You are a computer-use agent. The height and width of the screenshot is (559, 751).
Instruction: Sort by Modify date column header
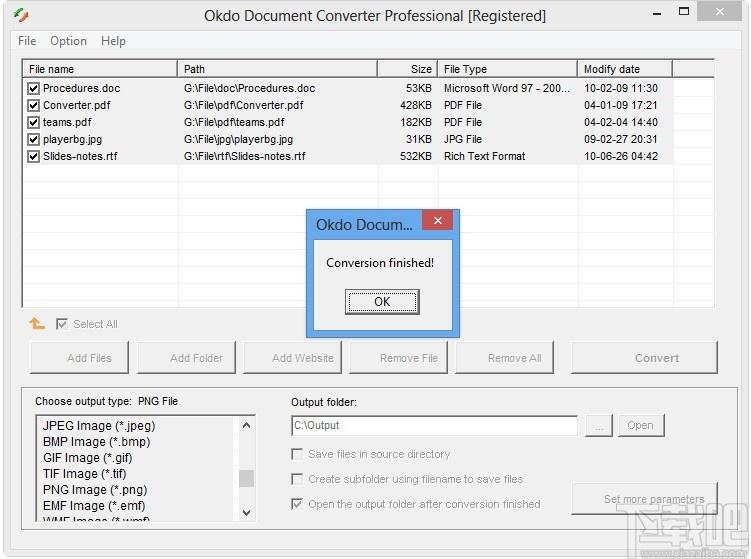(x=625, y=69)
